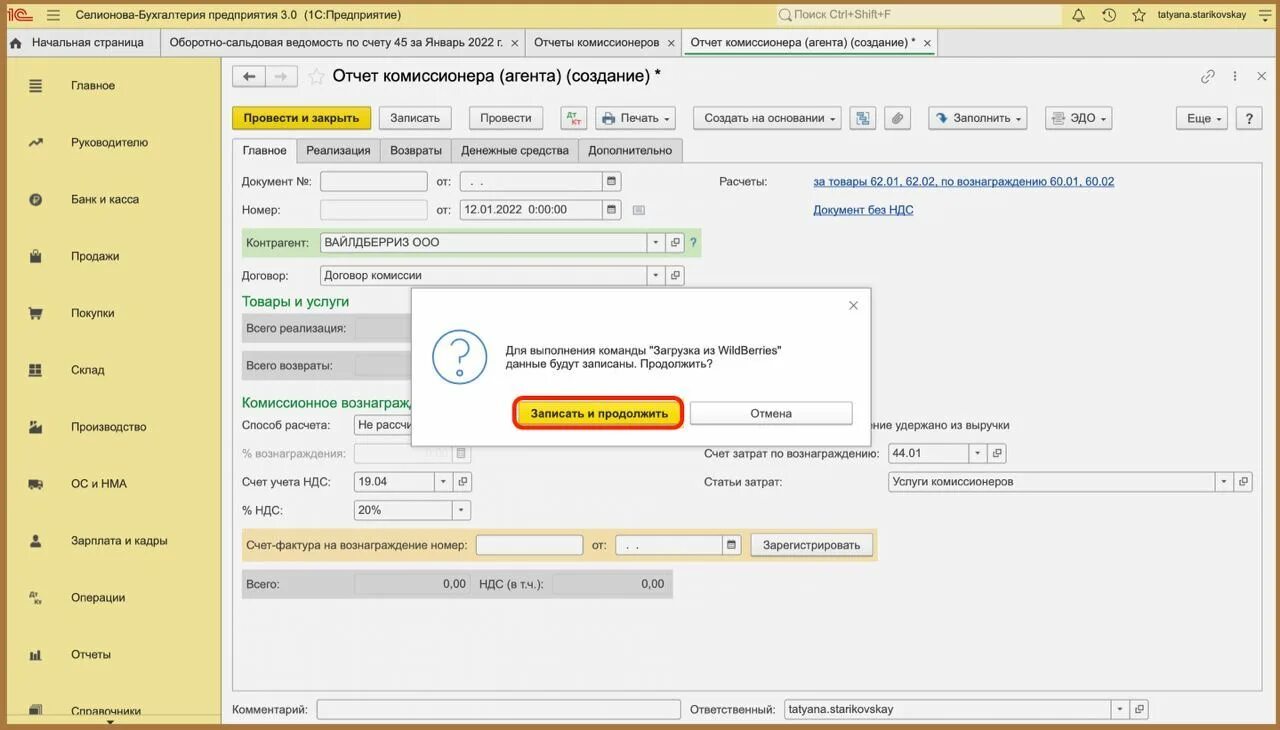Show Дт/Кт postings icon in toolbar
Image resolution: width=1280 pixels, height=730 pixels.
(x=574, y=118)
